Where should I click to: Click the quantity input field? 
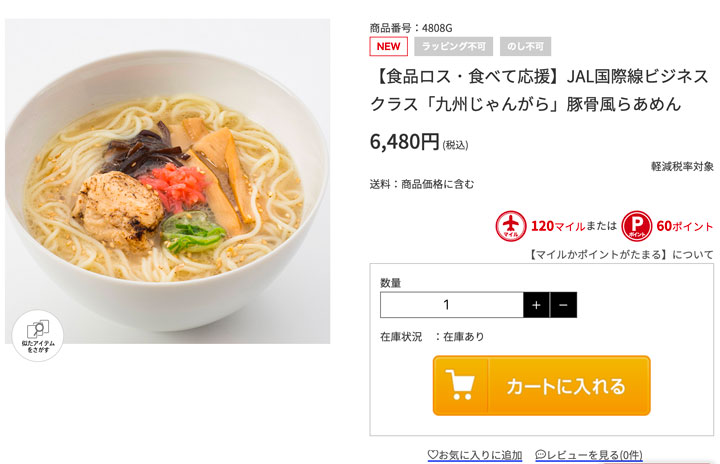[452, 305]
